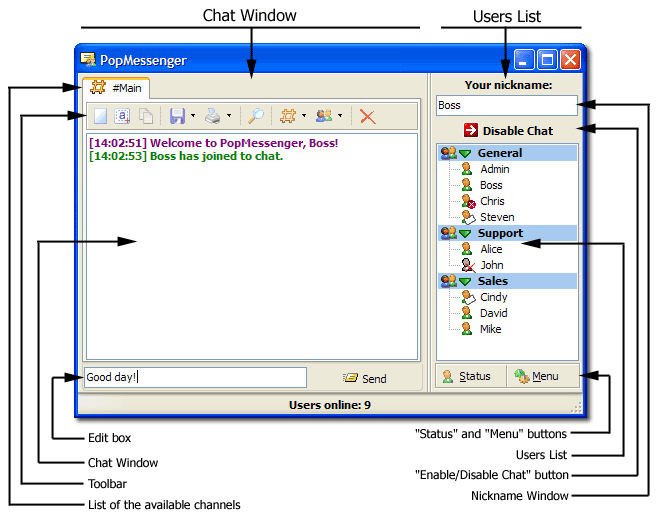Switch to the #Main channel tab
Viewport: 662px width, 521px height.
[116, 88]
